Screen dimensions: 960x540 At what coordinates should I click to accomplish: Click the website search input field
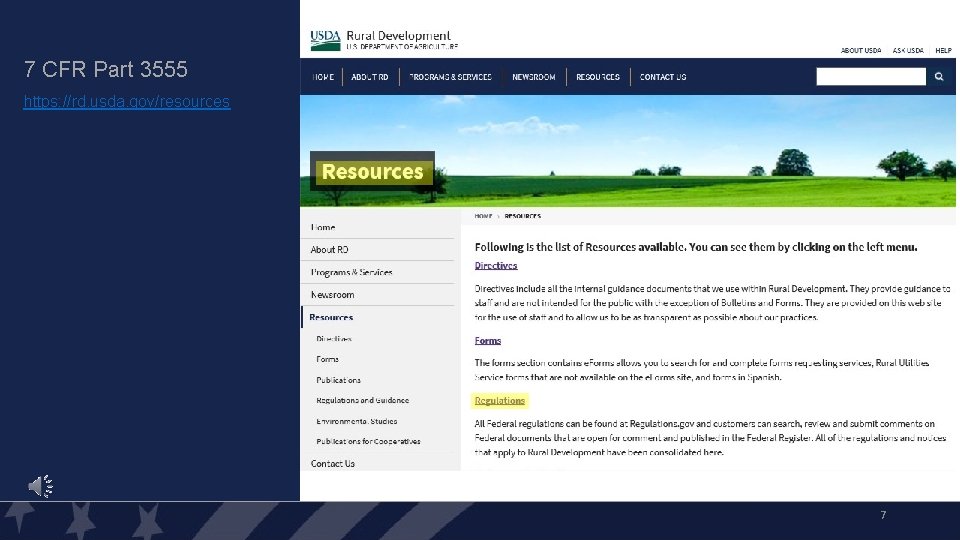click(x=871, y=77)
